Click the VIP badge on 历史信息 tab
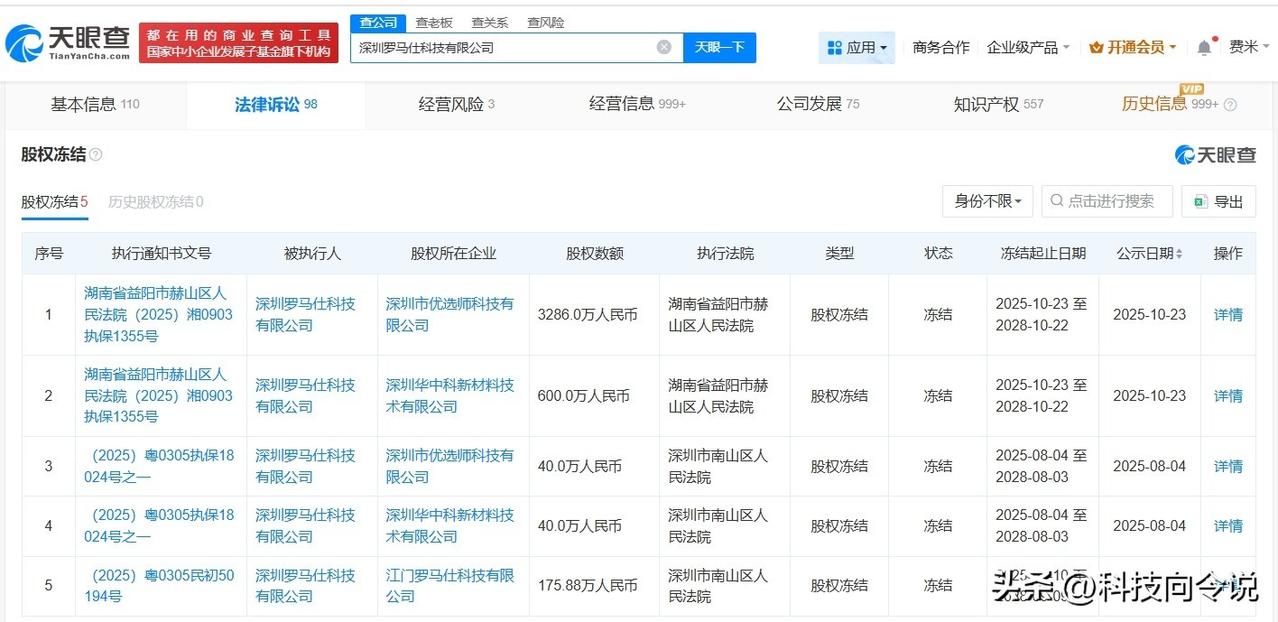1278x622 pixels. click(x=1192, y=90)
